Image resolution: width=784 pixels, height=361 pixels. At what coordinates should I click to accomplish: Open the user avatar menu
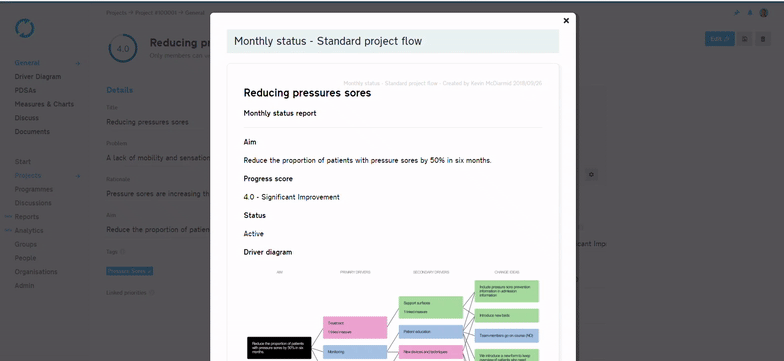(764, 13)
